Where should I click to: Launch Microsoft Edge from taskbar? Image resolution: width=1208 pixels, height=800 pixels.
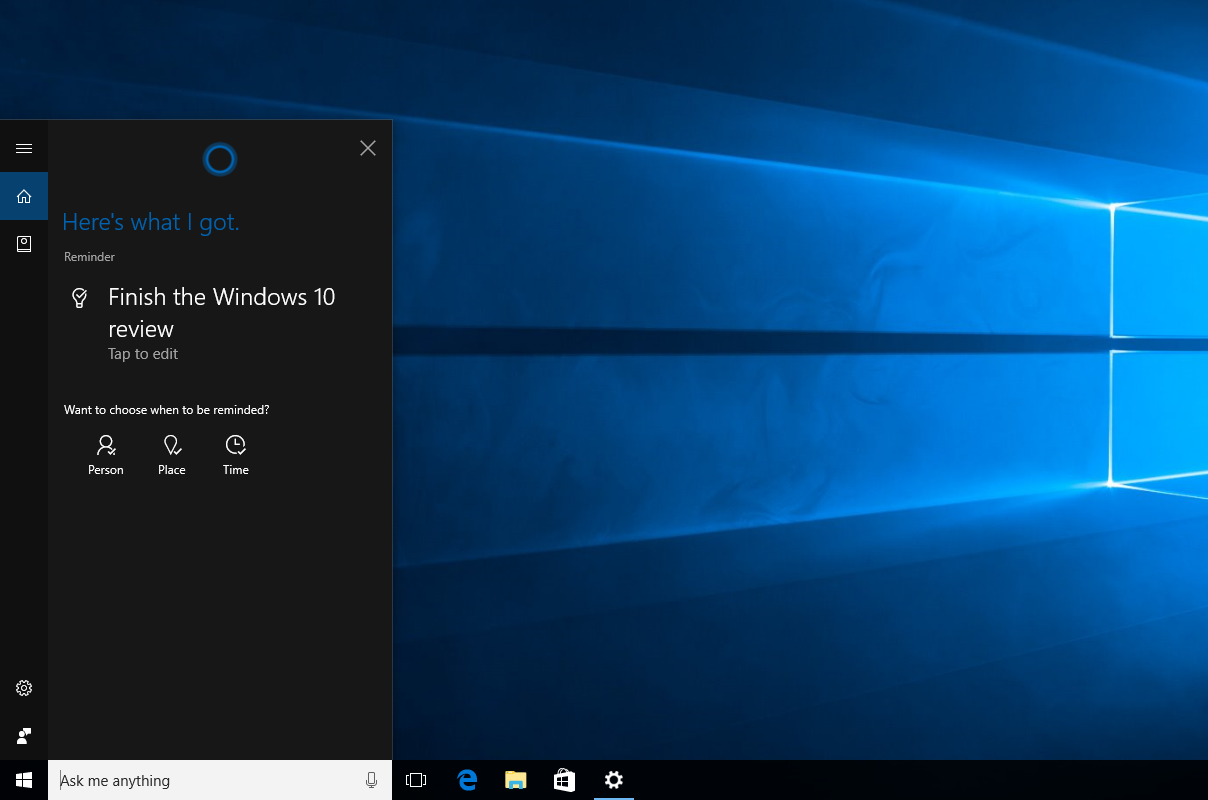pos(467,780)
